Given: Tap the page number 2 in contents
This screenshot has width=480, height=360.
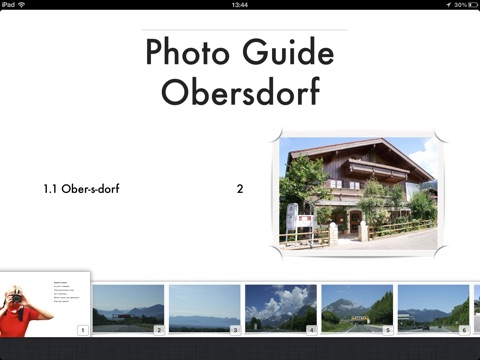Looking at the screenshot, I should [x=240, y=189].
